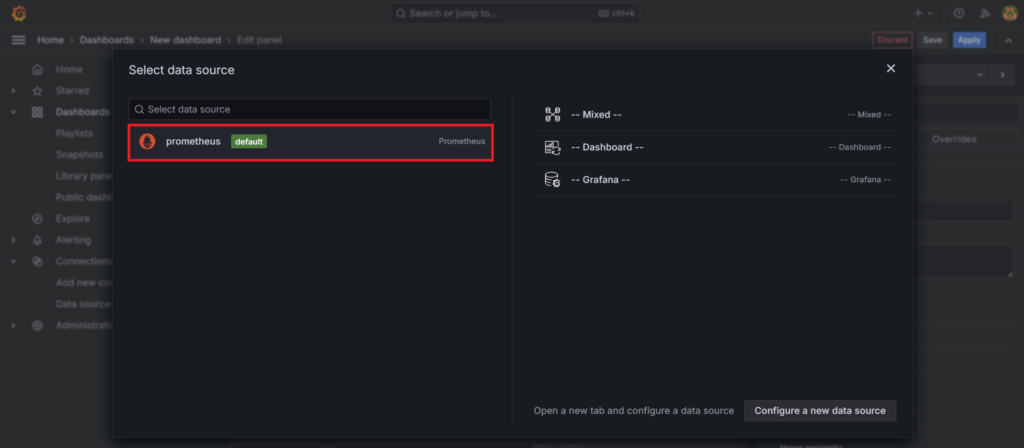
Task: Click the Discard button
Action: [x=892, y=40]
